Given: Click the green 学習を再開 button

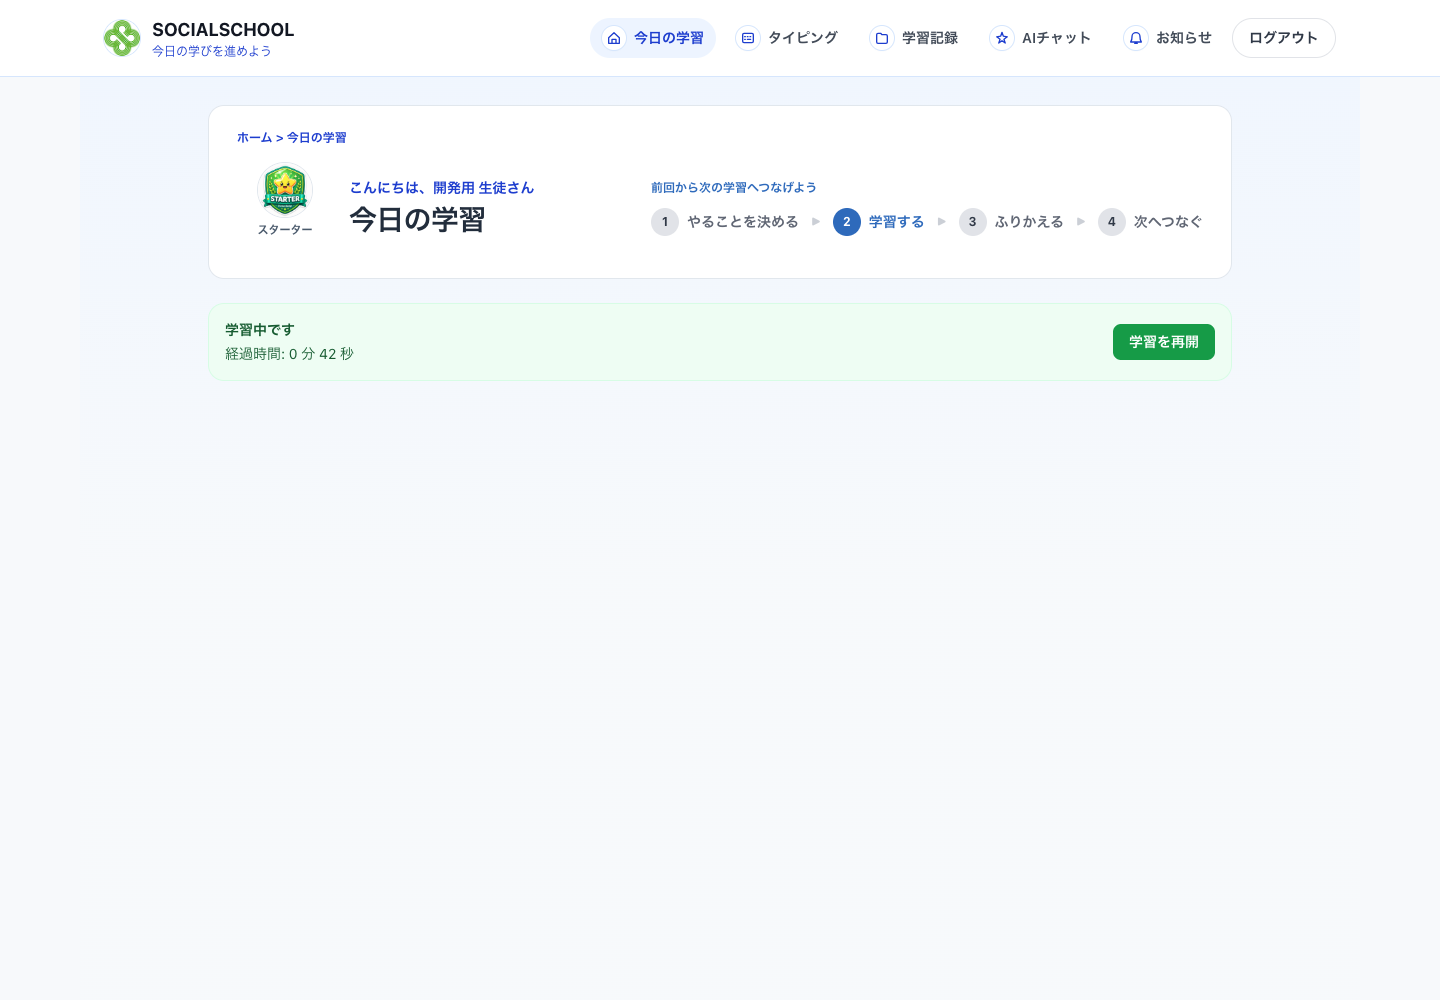Looking at the screenshot, I should 1164,342.
